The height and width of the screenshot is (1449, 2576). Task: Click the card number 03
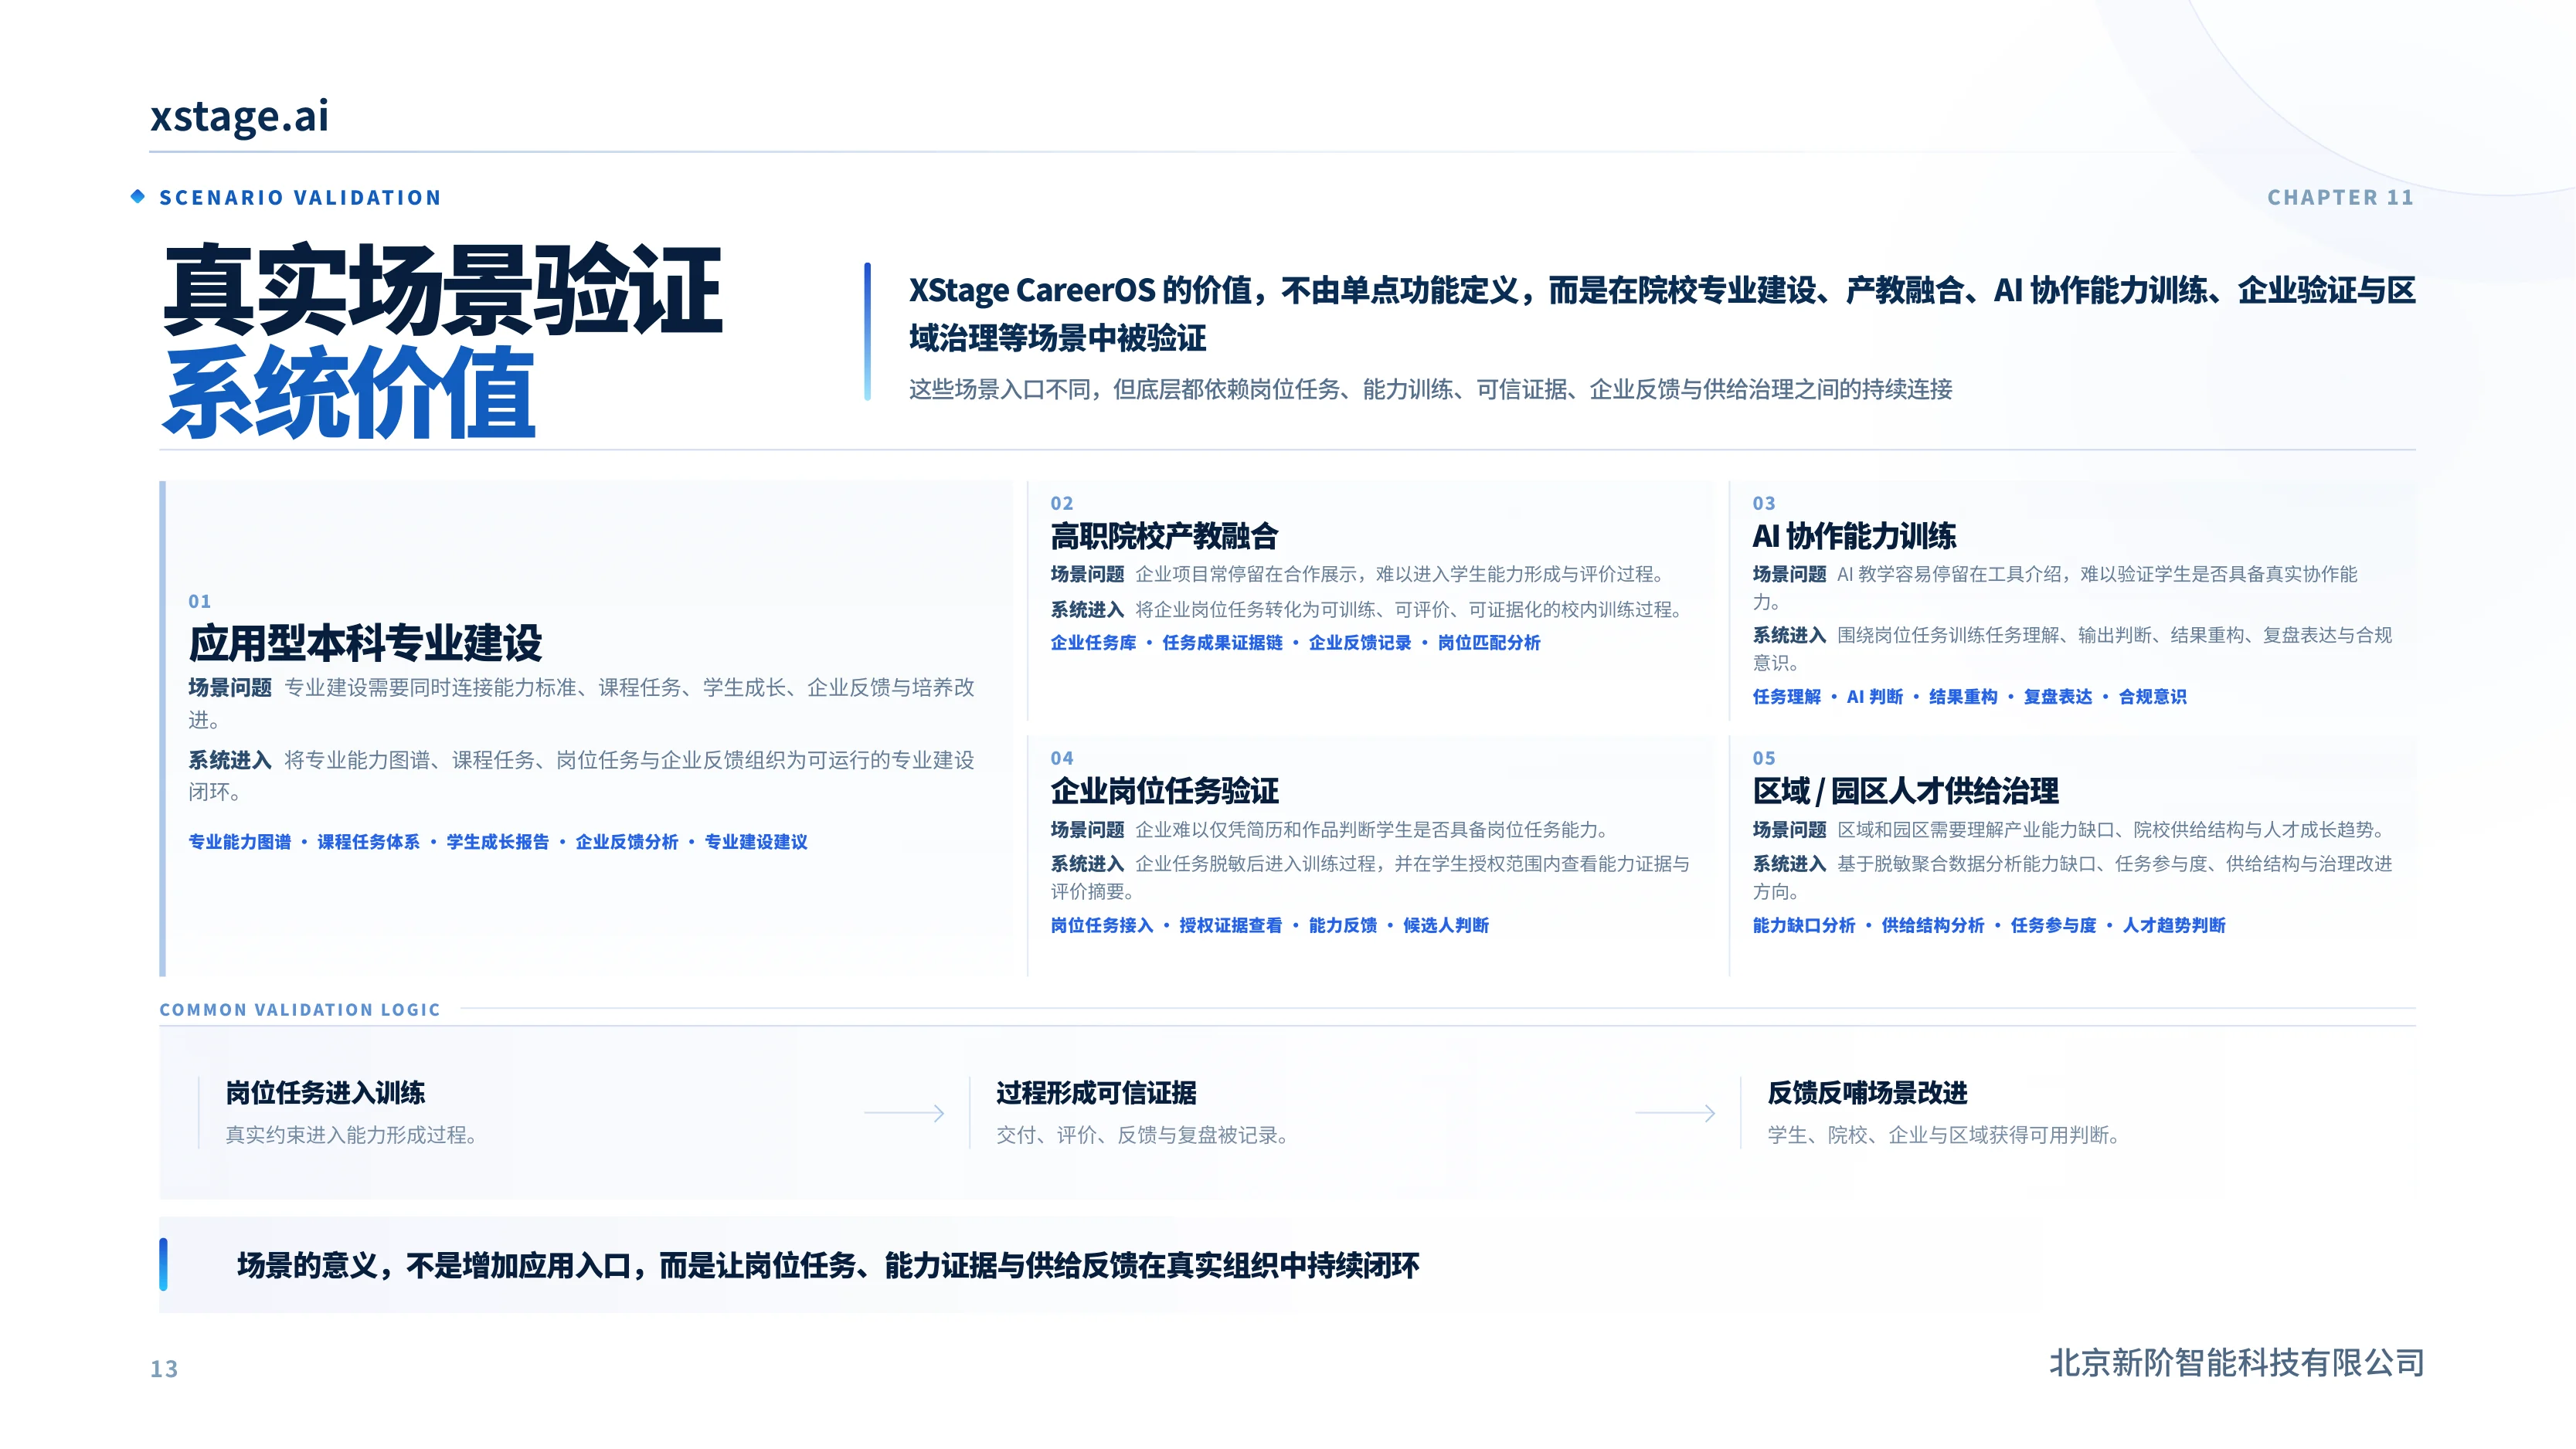tap(1764, 503)
